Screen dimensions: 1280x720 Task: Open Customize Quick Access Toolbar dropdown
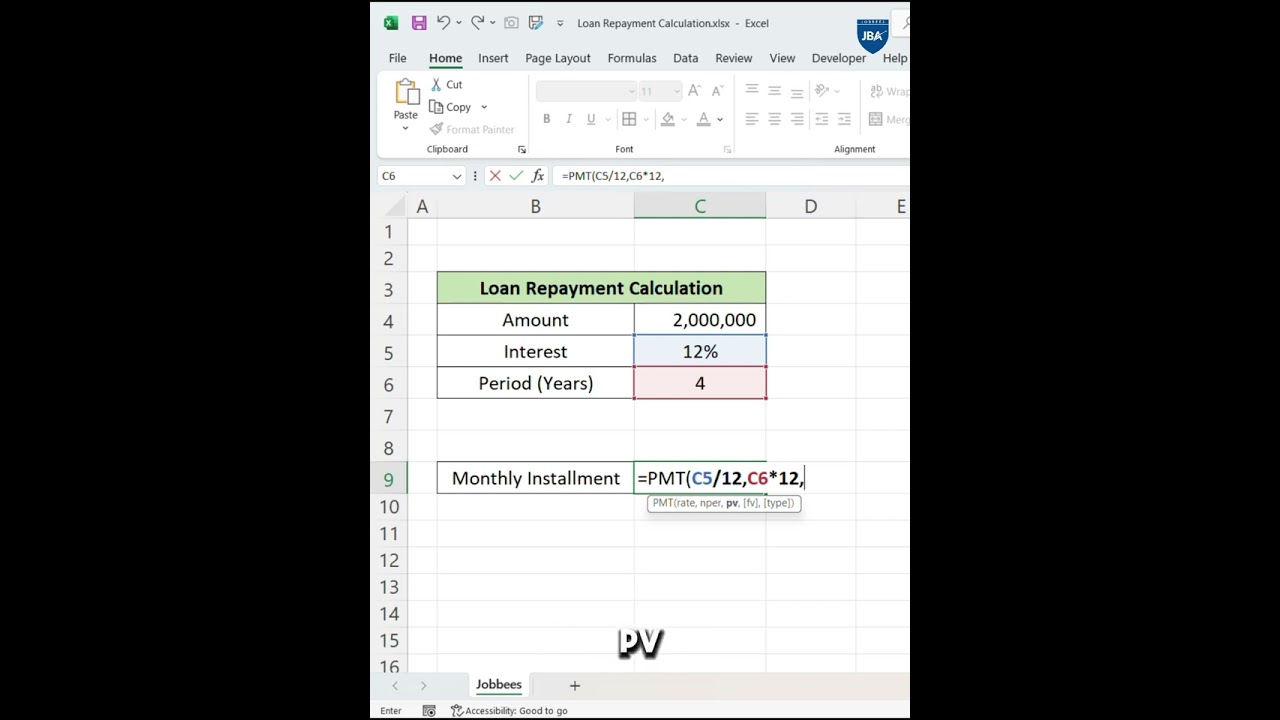[x=560, y=23]
